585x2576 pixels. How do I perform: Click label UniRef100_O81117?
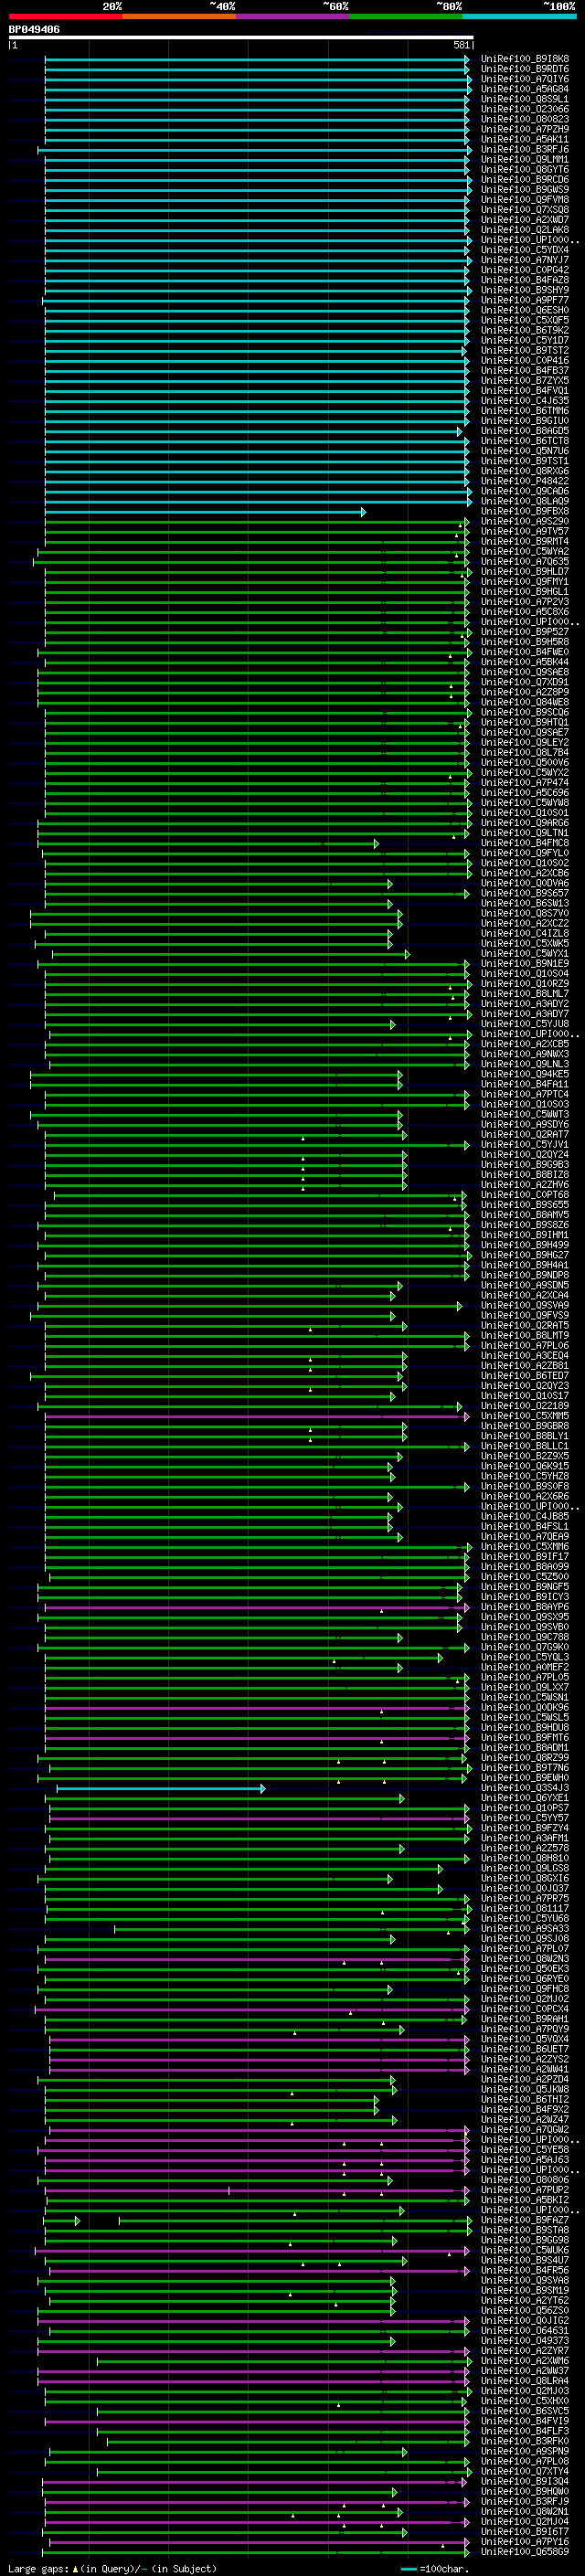tap(524, 1909)
